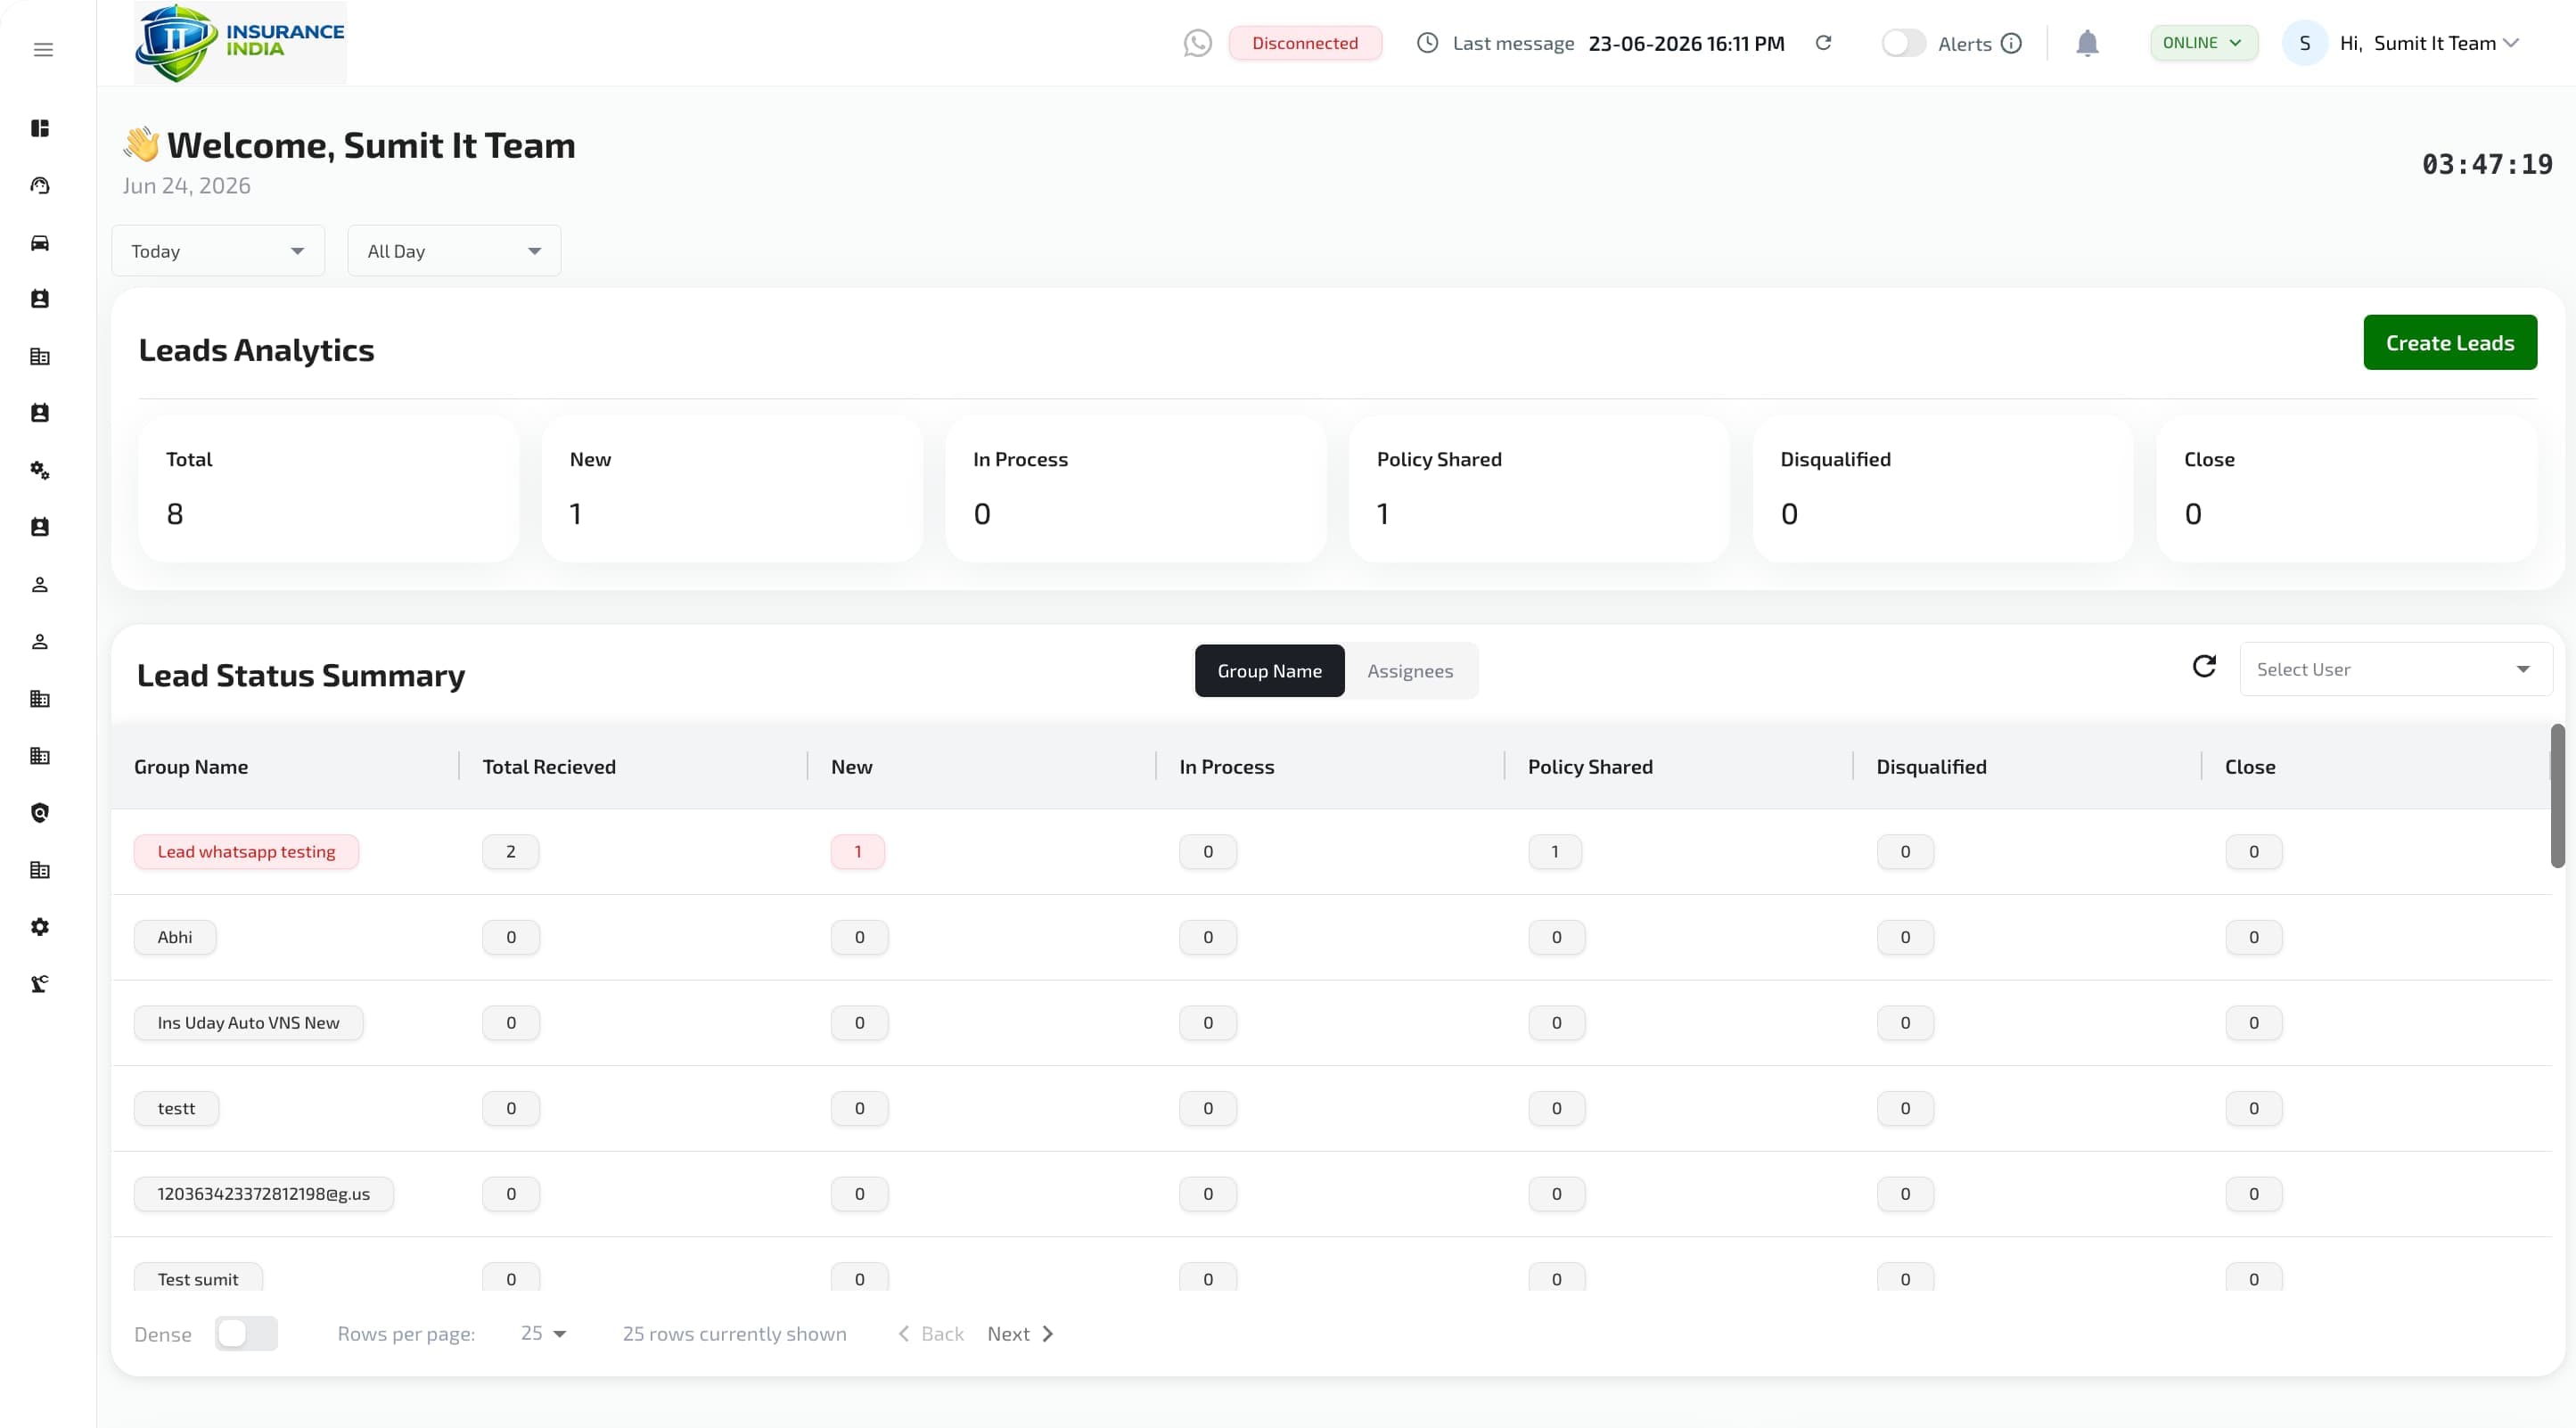Open the hamburger menu icon

point(43,49)
